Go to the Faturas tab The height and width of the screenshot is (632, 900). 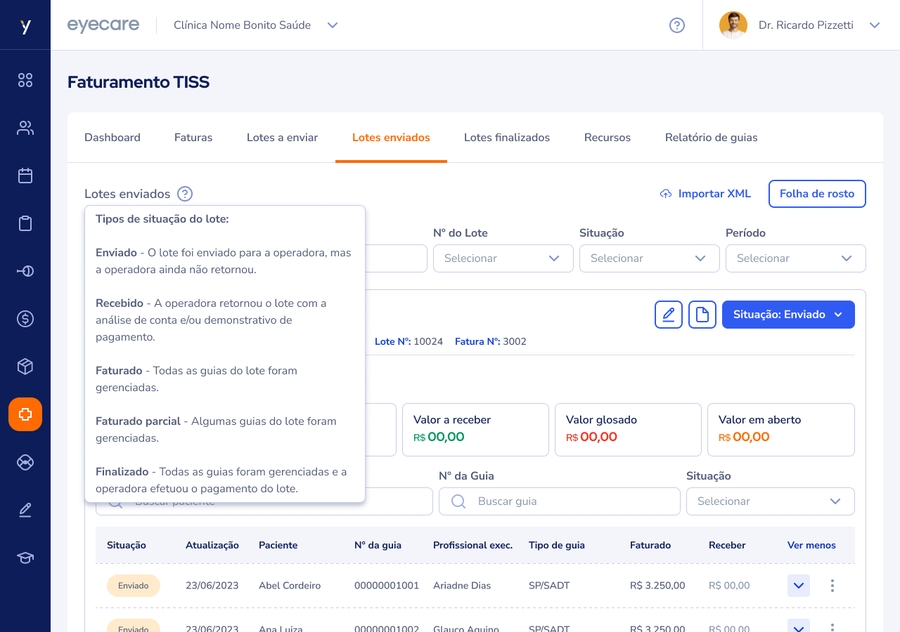(193, 138)
